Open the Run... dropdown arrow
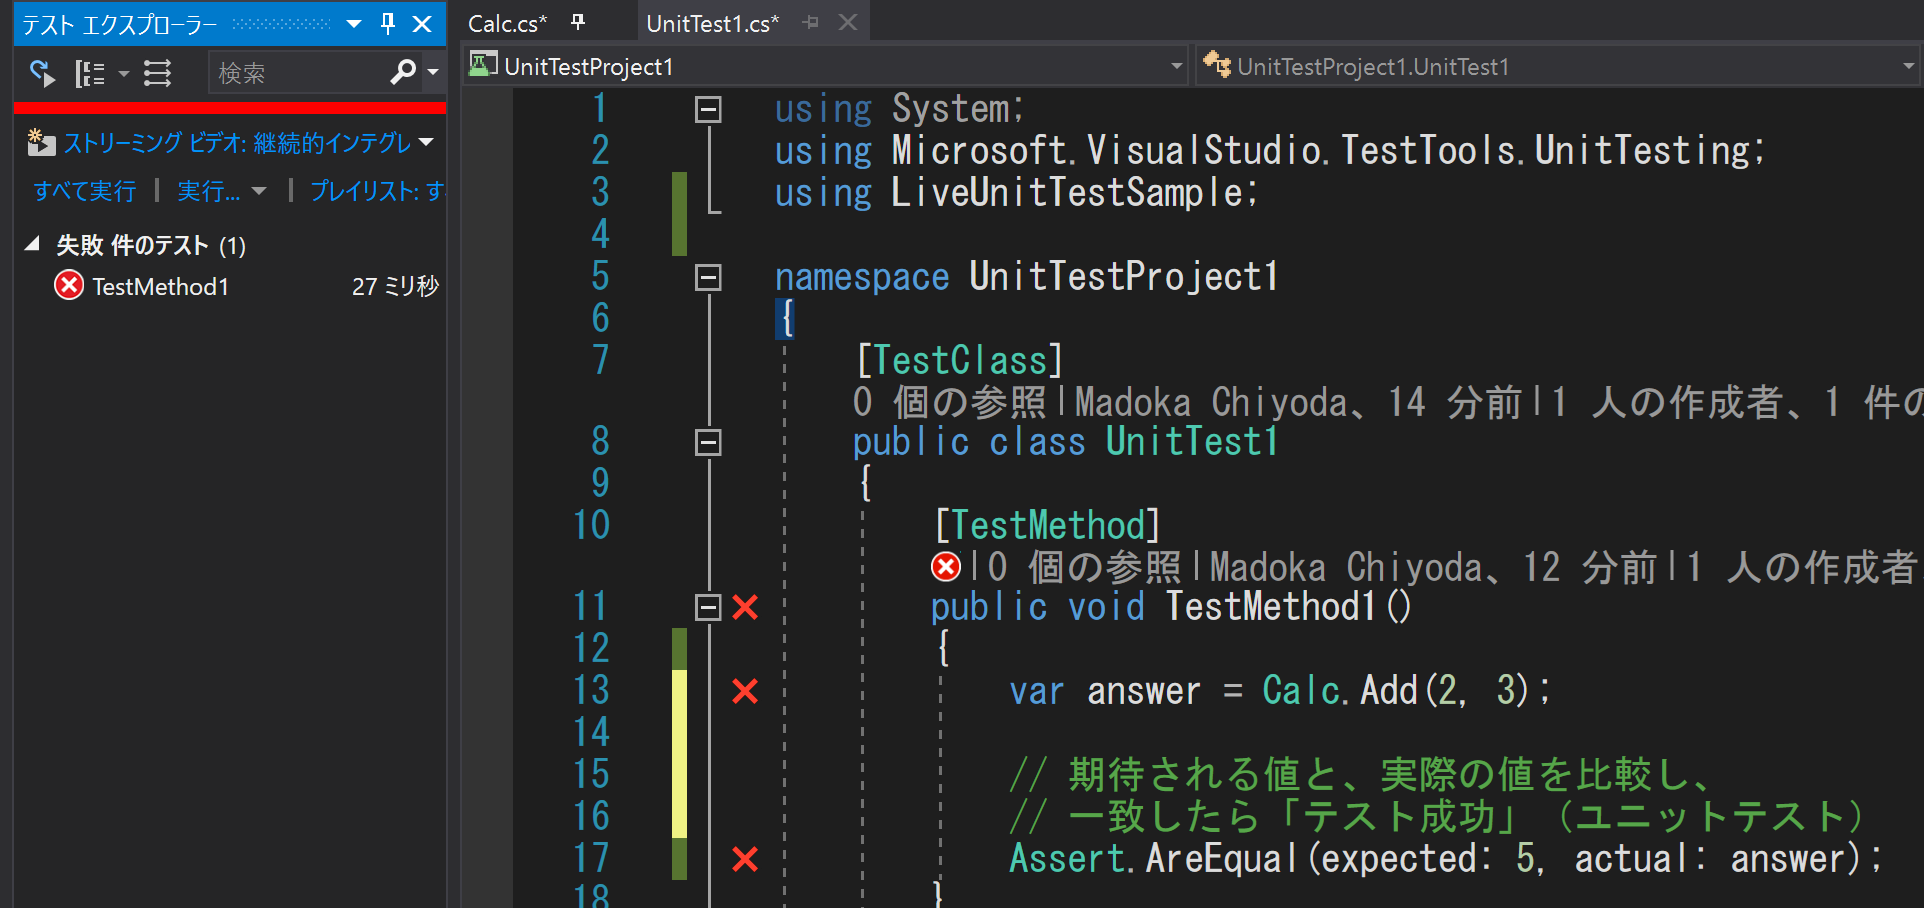Viewport: 1924px width, 908px height. point(259,191)
